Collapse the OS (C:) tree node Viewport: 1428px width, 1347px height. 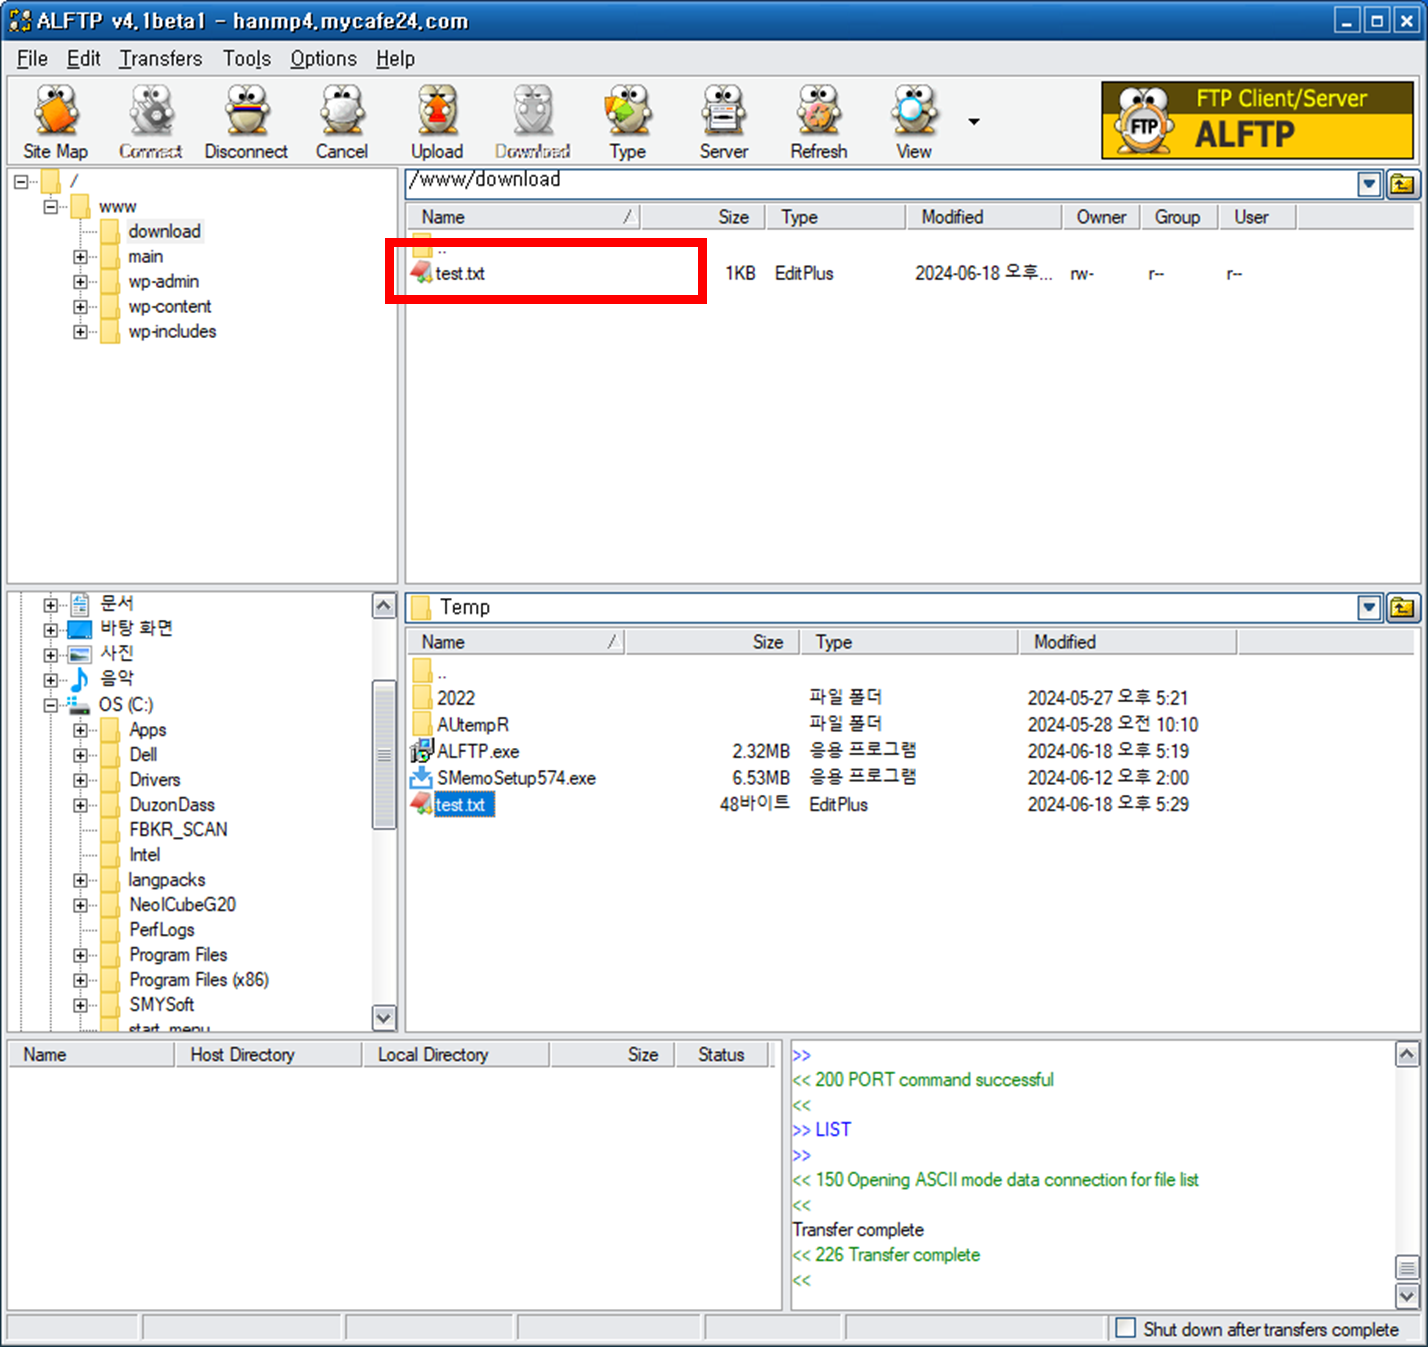click(50, 705)
